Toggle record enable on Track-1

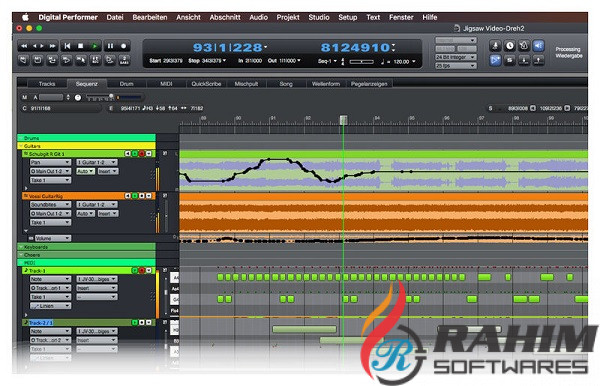pyautogui.click(x=142, y=270)
